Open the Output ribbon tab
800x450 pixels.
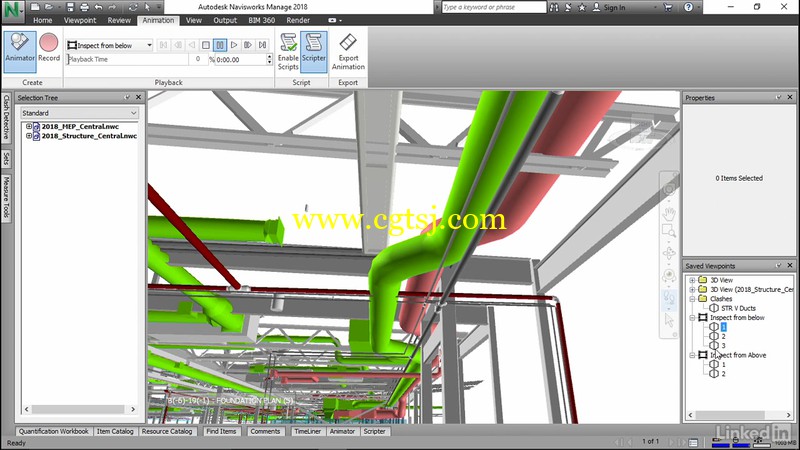(225, 20)
